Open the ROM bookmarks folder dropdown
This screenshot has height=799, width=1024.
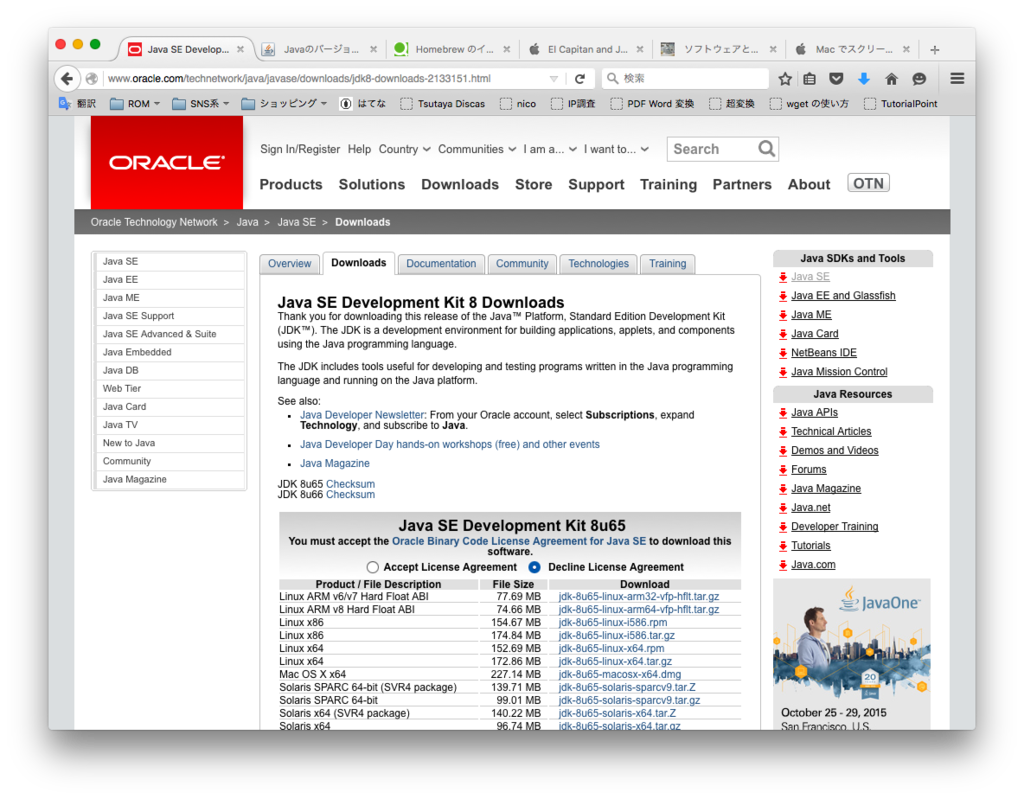(x=135, y=103)
